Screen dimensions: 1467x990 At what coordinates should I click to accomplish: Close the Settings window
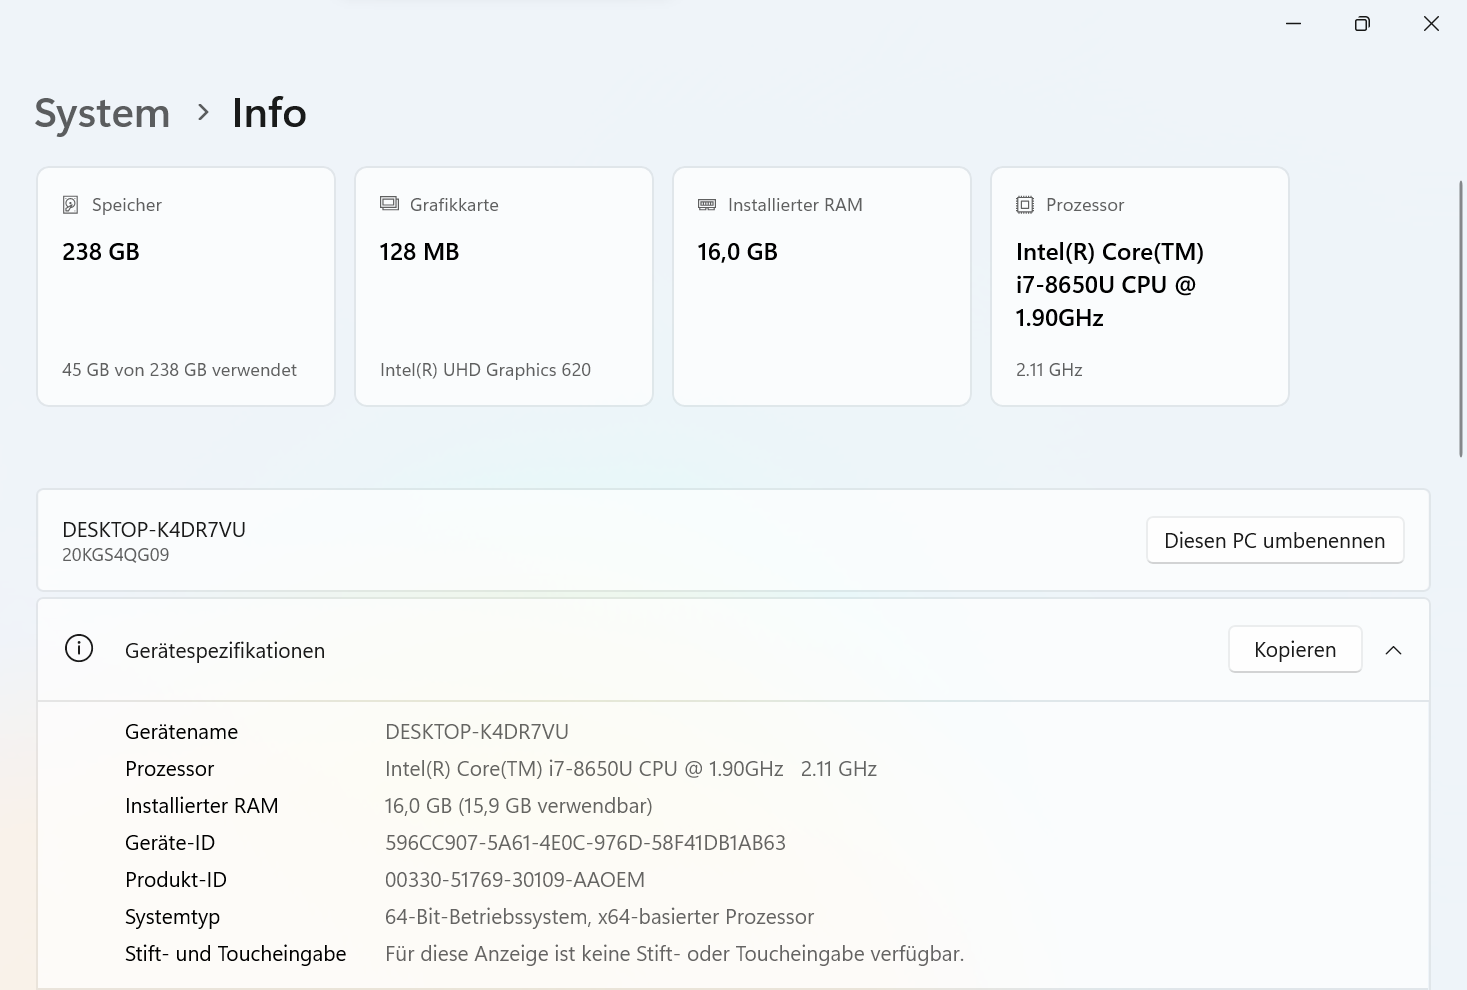1431,23
